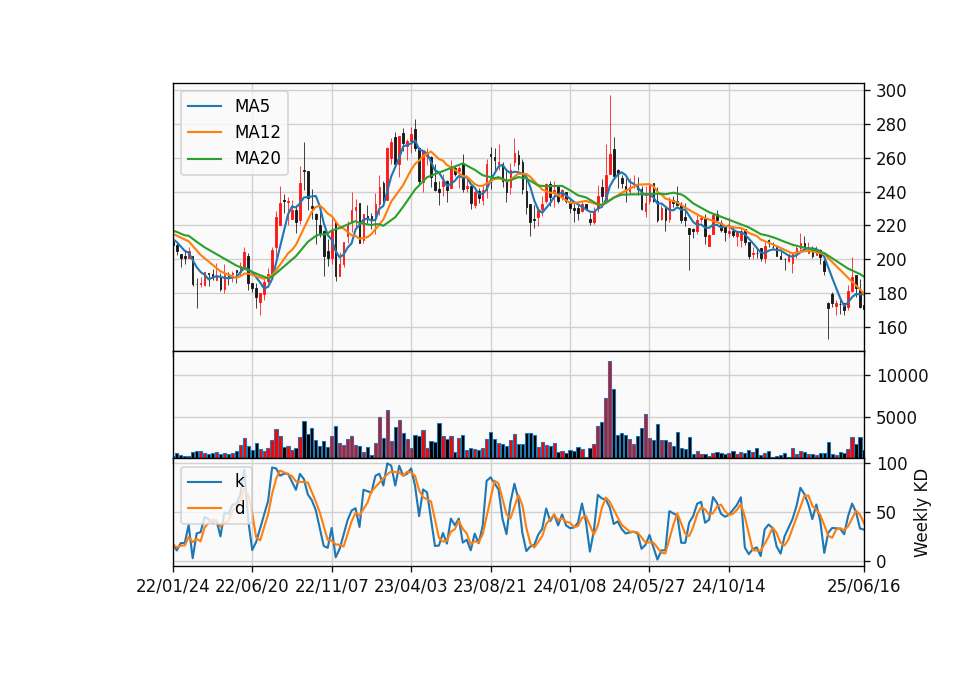Click the k legend label in KD panel
This screenshot has height=690, width=960.
[x=239, y=481]
